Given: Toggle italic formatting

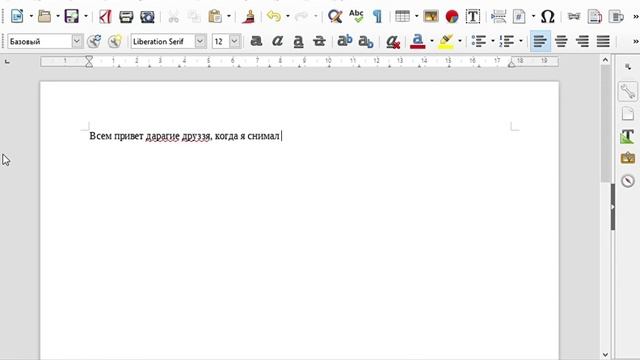Looking at the screenshot, I should click(277, 41).
